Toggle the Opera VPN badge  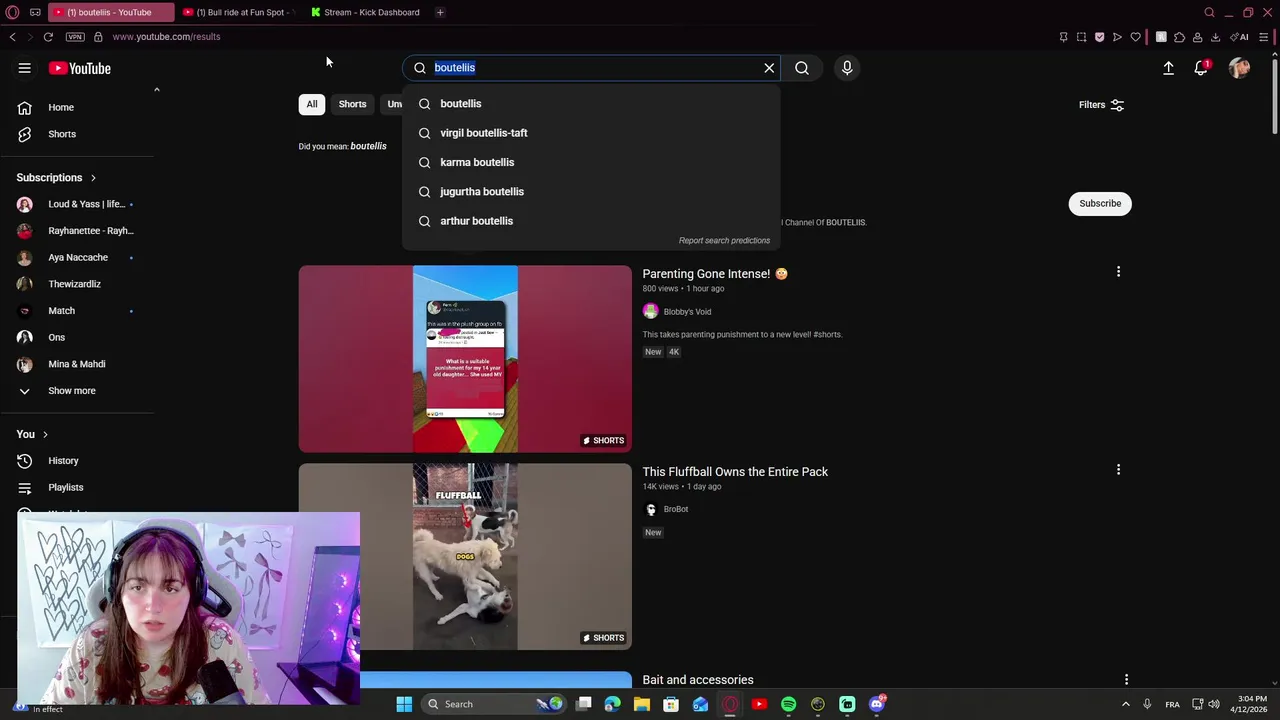click(75, 37)
